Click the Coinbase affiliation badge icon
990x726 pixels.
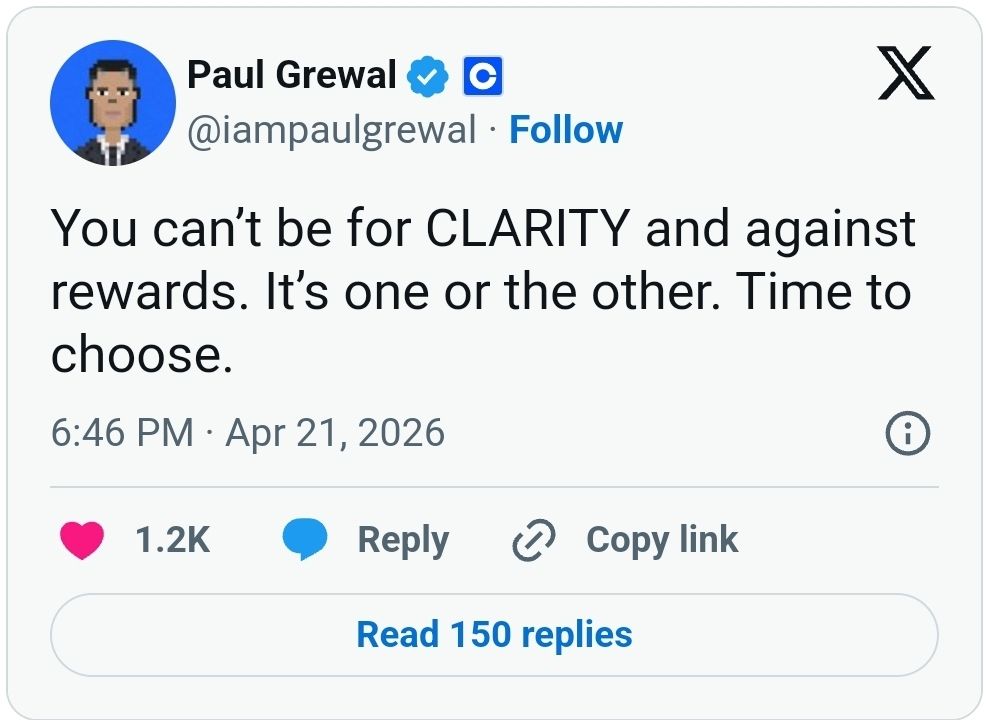click(x=482, y=77)
